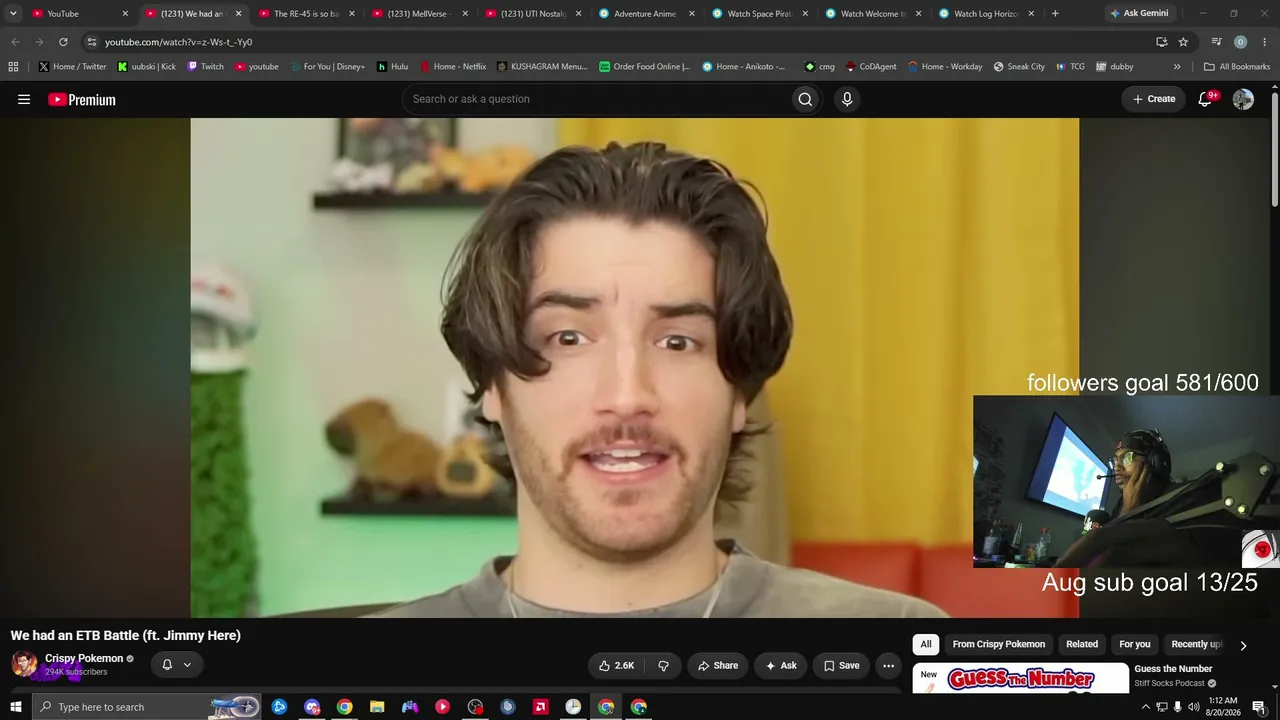Screen dimensions: 1280x720
Task: Open media controls icon in Chrome toolbar
Action: 1216,42
